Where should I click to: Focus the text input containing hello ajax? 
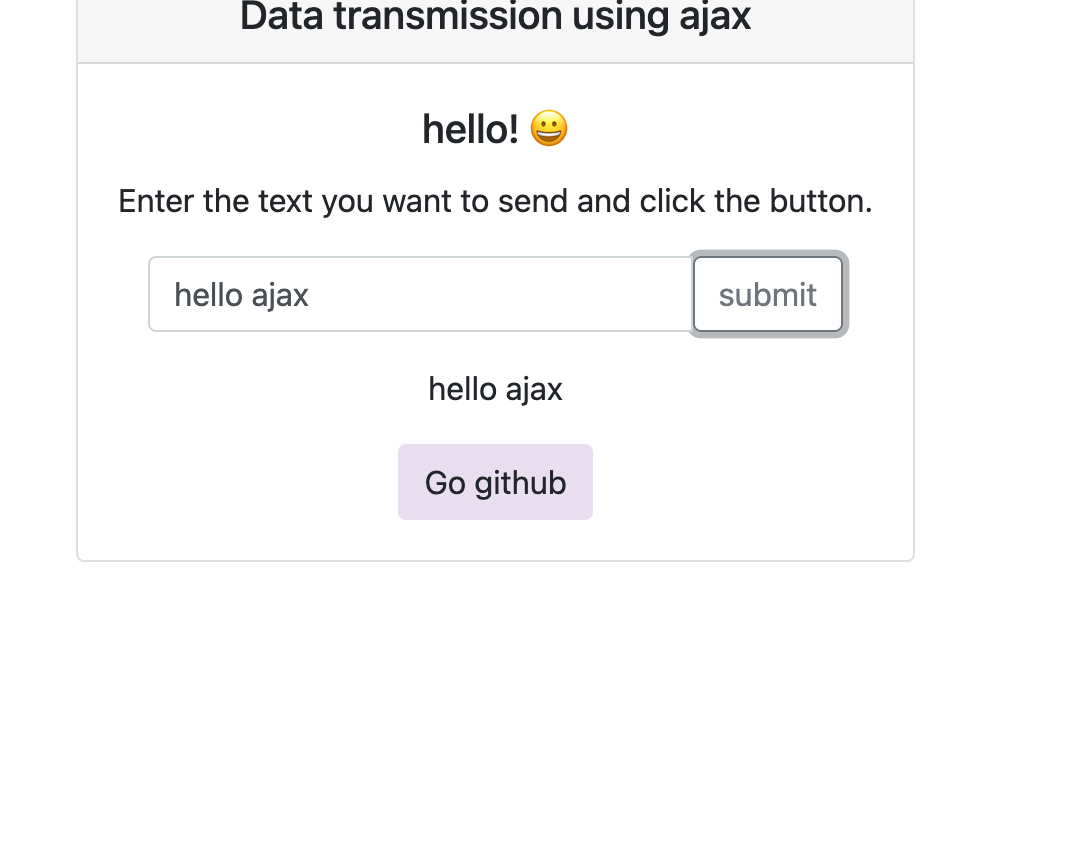coord(421,294)
